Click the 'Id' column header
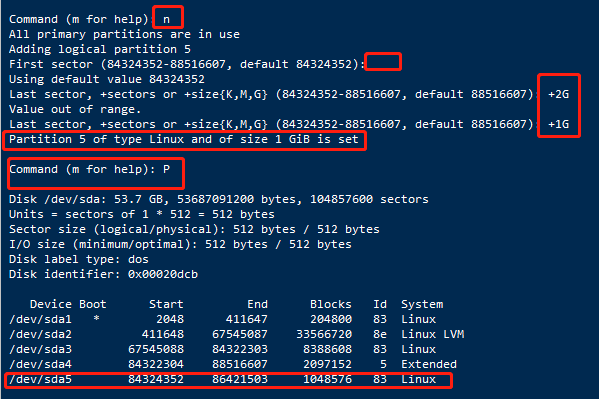The width and height of the screenshot is (599, 399). tap(380, 304)
